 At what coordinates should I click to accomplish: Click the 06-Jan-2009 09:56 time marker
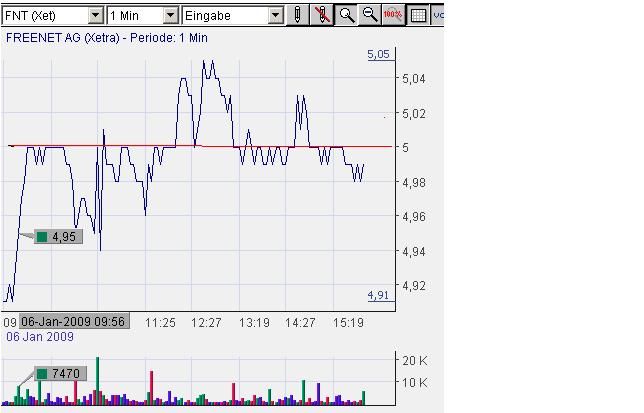click(x=73, y=321)
